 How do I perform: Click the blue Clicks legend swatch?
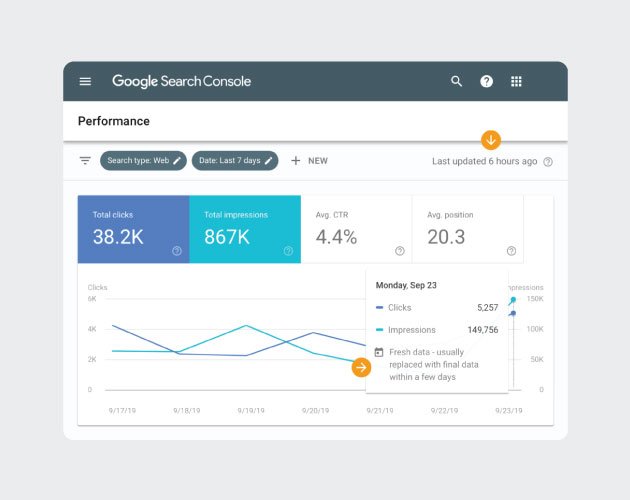coord(379,307)
